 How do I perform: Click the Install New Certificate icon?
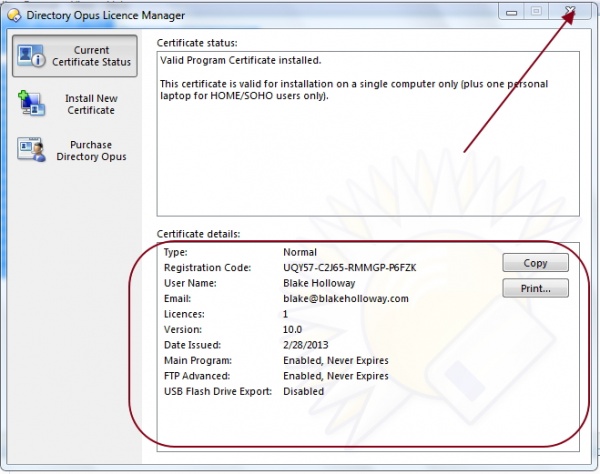31,103
